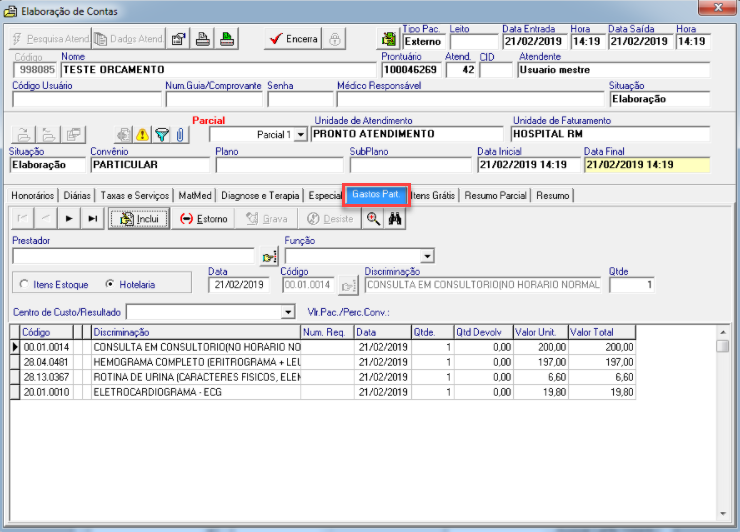Image resolution: width=740 pixels, height=532 pixels.
Task: Open the Taxas e Serviços tab
Action: click(135, 195)
